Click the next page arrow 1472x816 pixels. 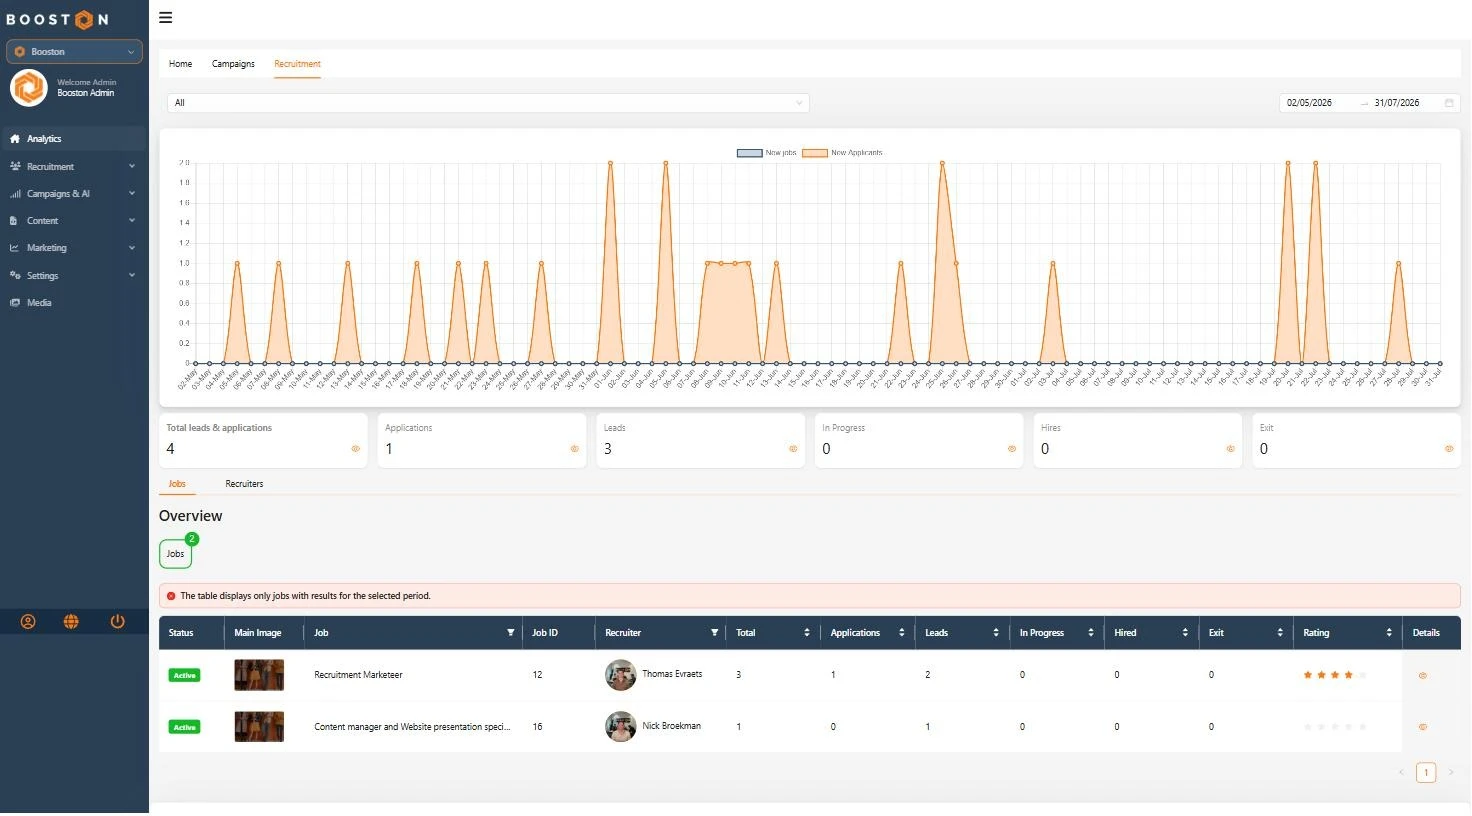[x=1451, y=773]
